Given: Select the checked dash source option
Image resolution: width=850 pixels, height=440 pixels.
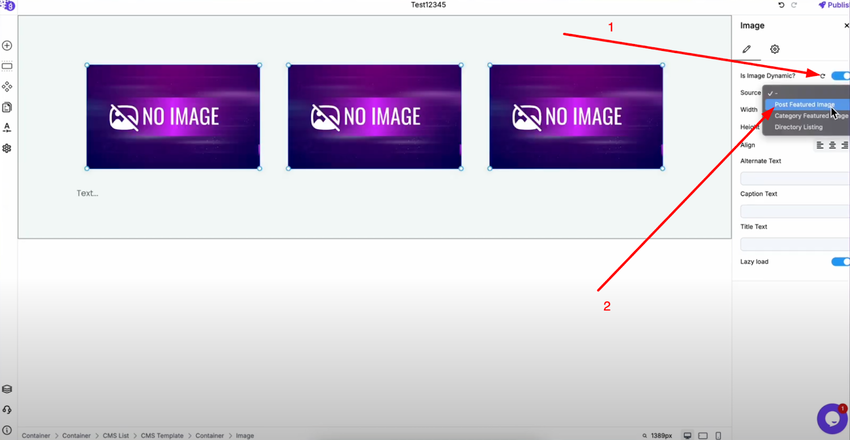Looking at the screenshot, I should tap(806, 93).
